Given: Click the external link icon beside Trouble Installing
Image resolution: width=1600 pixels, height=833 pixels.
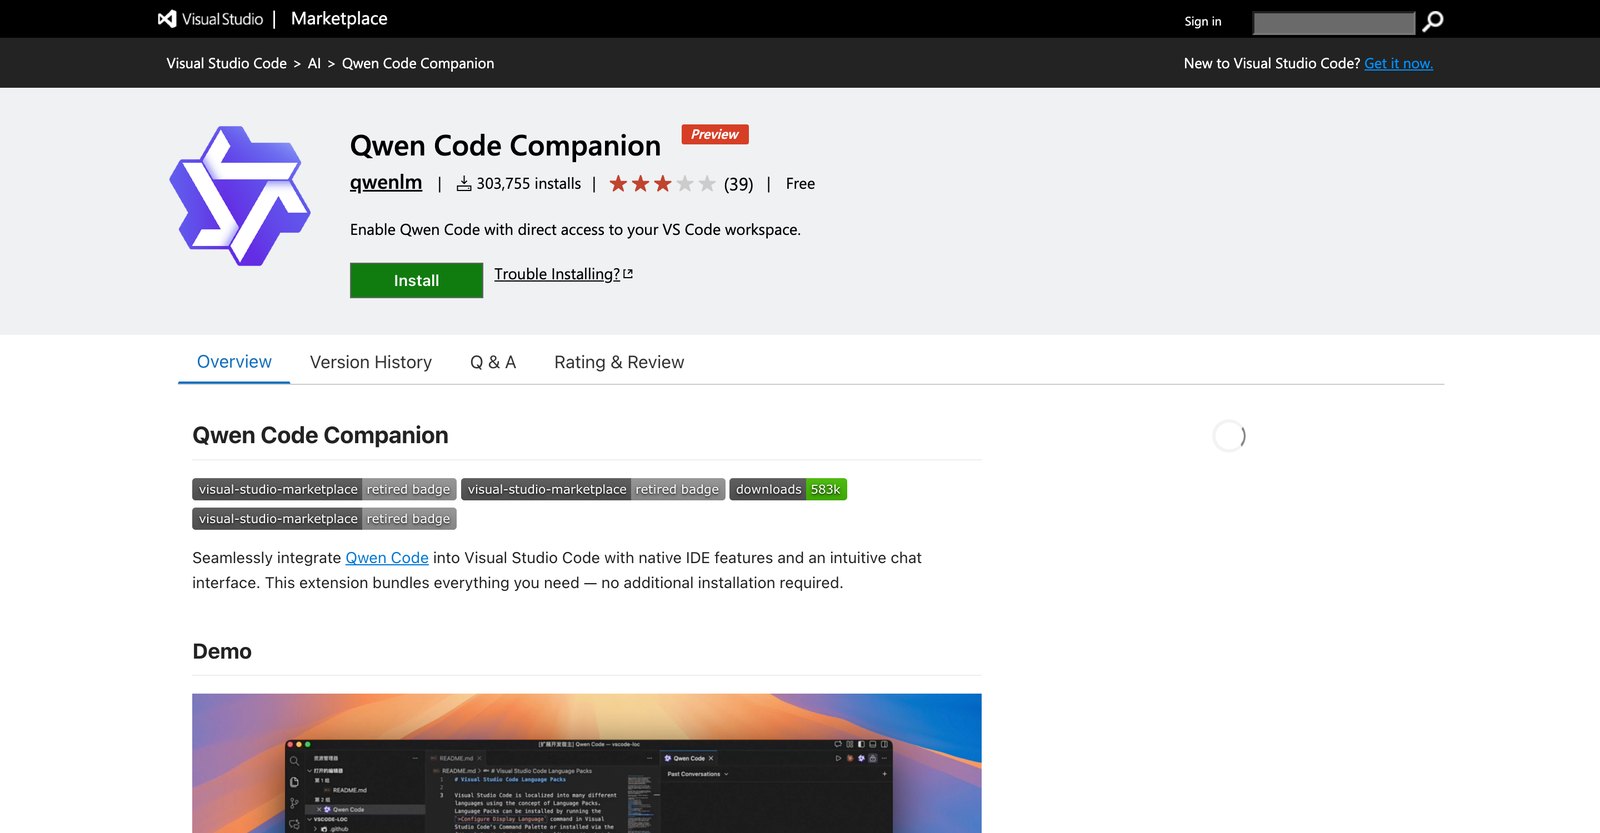Looking at the screenshot, I should coord(628,274).
